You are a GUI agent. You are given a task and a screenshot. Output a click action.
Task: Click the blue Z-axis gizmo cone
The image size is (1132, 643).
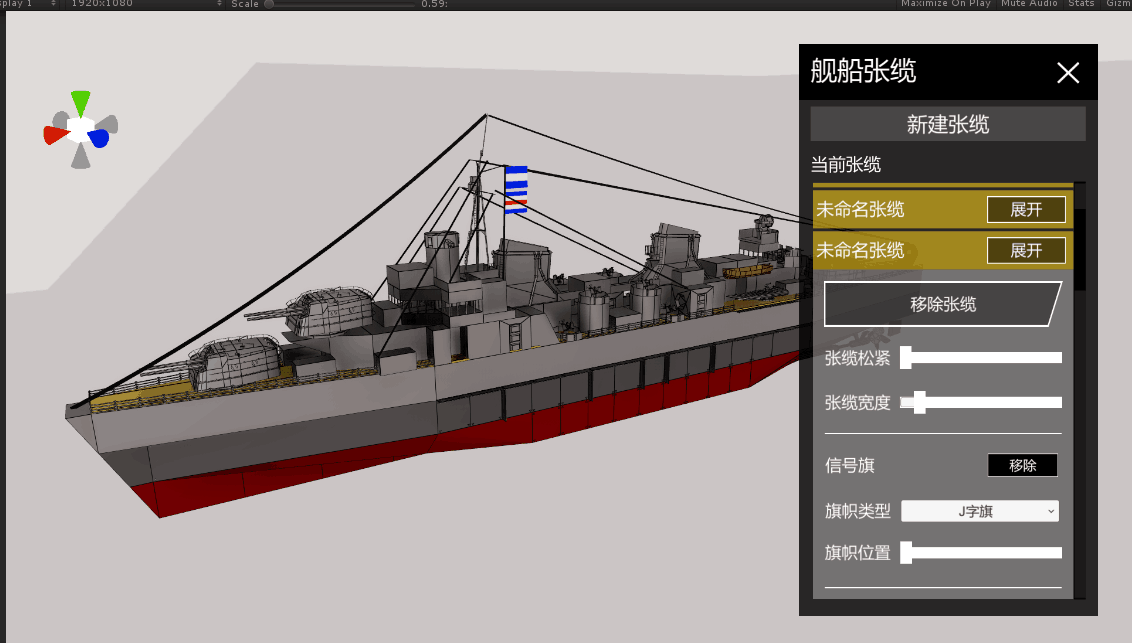pyautogui.click(x=100, y=138)
